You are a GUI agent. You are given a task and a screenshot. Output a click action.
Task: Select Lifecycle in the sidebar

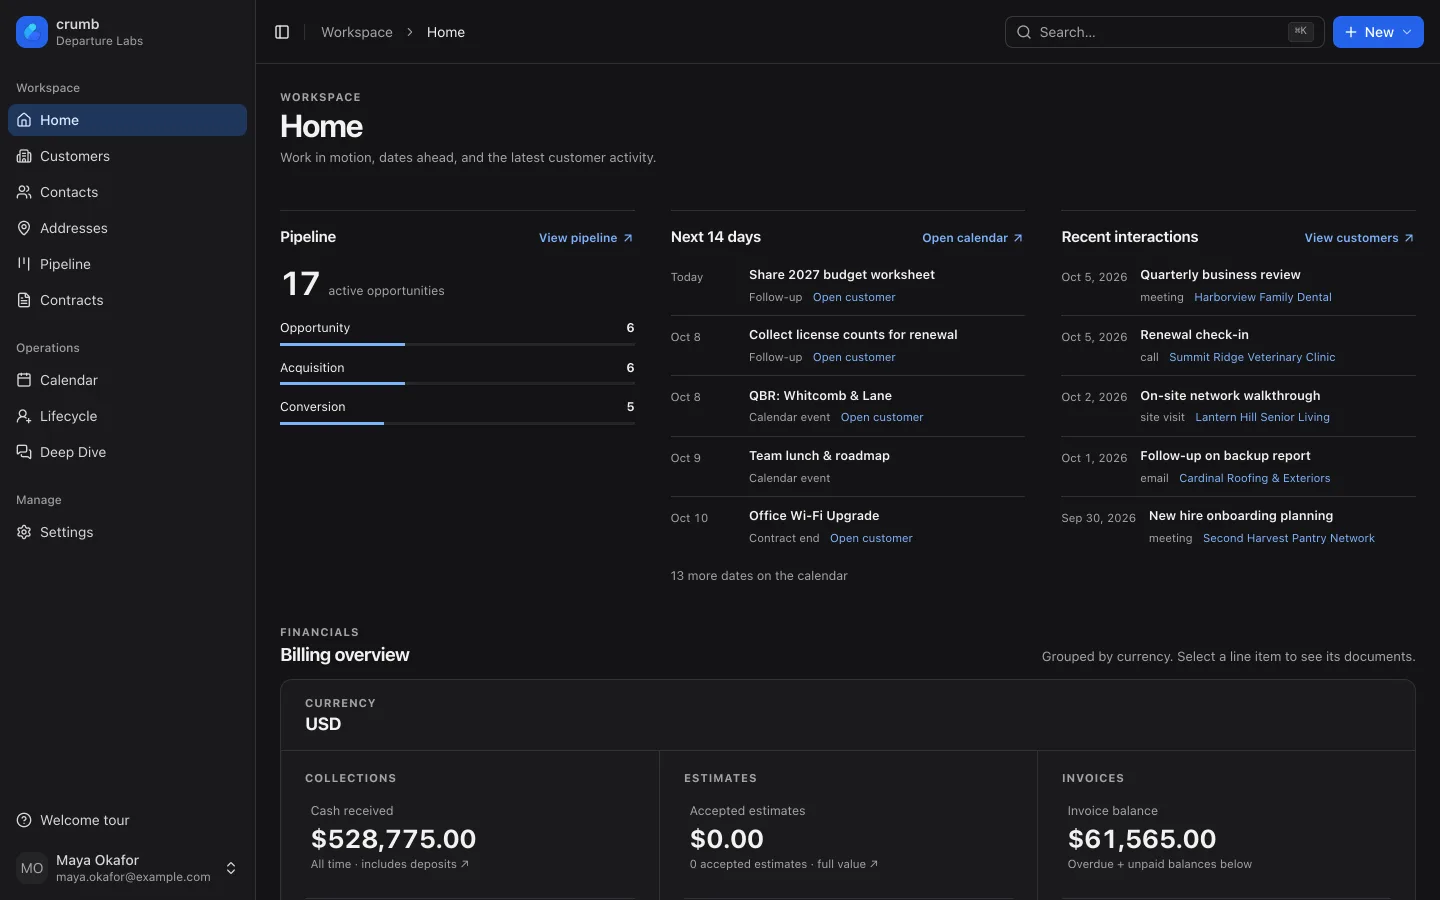[x=127, y=416]
